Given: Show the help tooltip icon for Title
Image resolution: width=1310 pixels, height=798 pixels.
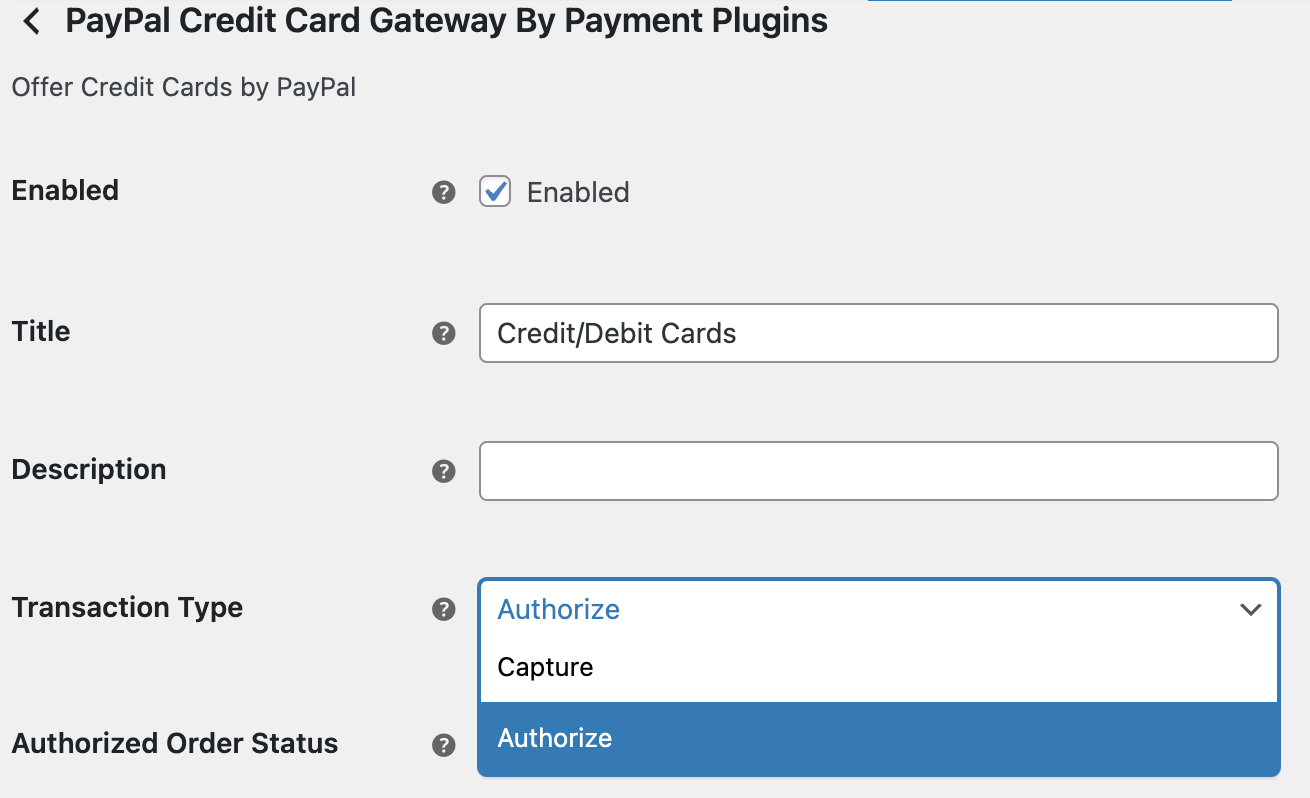Looking at the screenshot, I should point(444,333).
